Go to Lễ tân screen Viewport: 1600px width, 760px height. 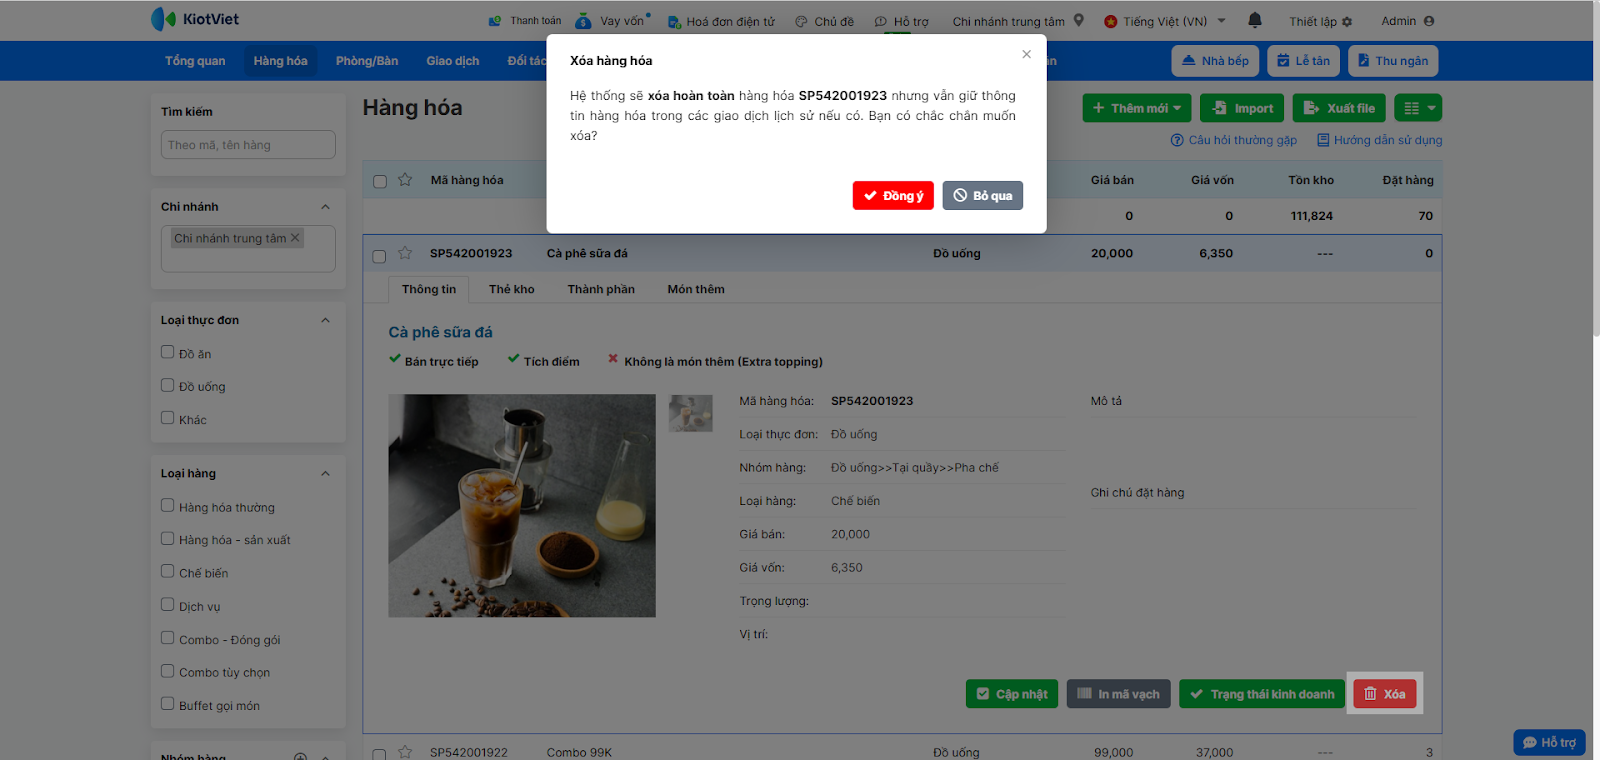pos(1304,61)
